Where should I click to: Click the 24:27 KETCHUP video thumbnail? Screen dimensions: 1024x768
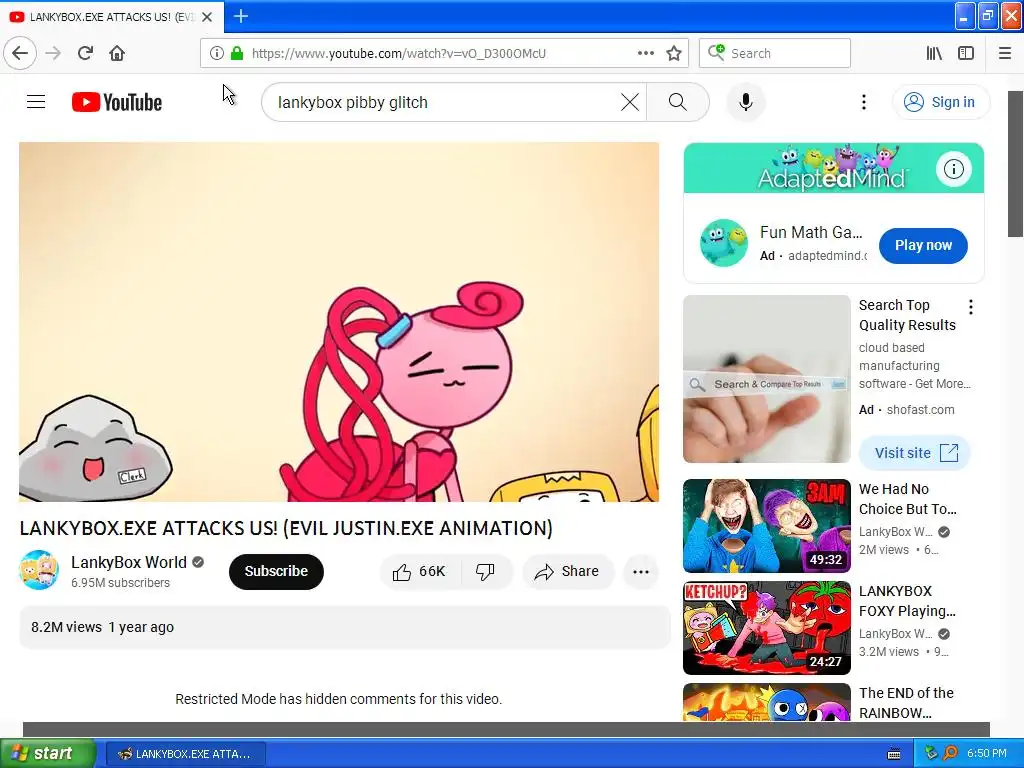[767, 628]
